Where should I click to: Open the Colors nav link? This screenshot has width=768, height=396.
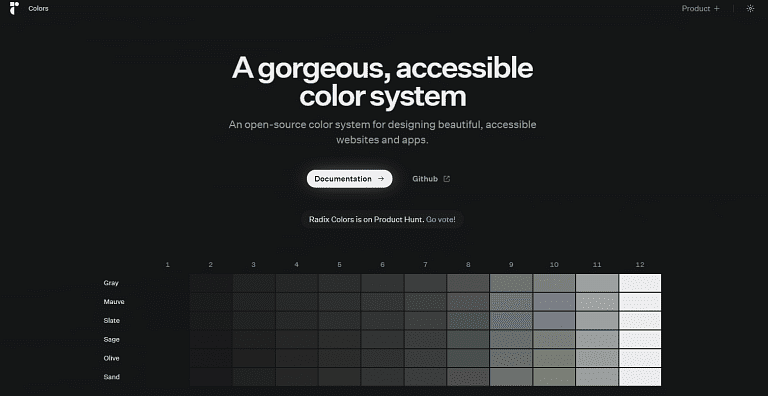coord(38,8)
